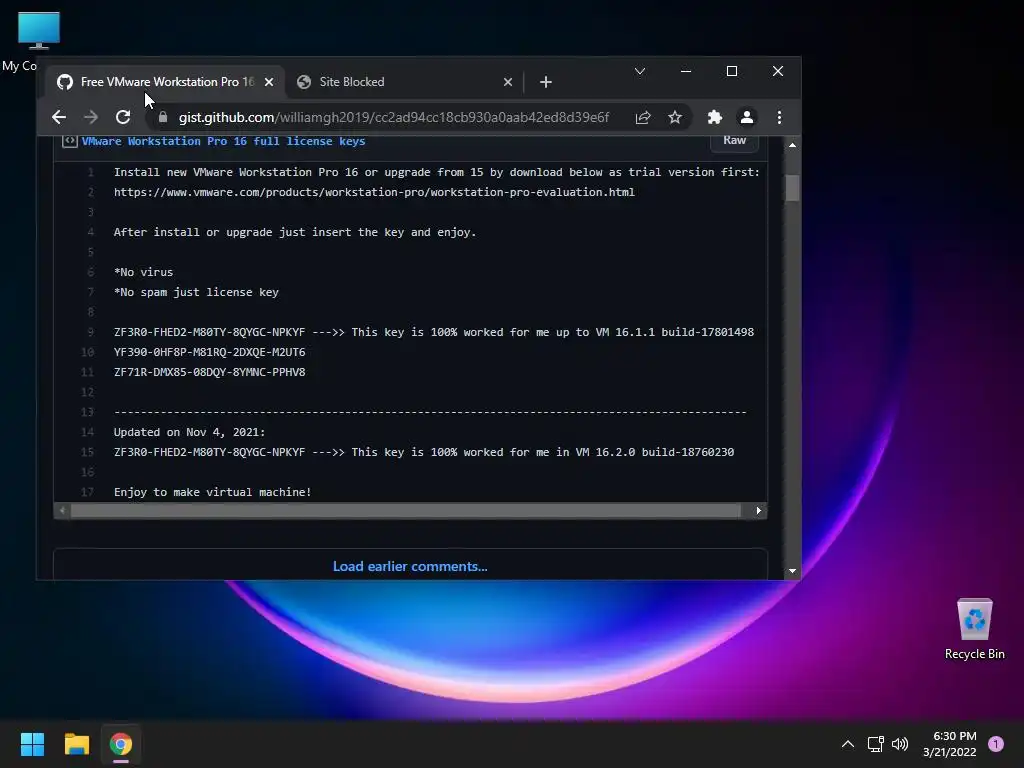Viewport: 1024px width, 768px height.
Task: Close the Site Blocked tab
Action: coord(508,82)
